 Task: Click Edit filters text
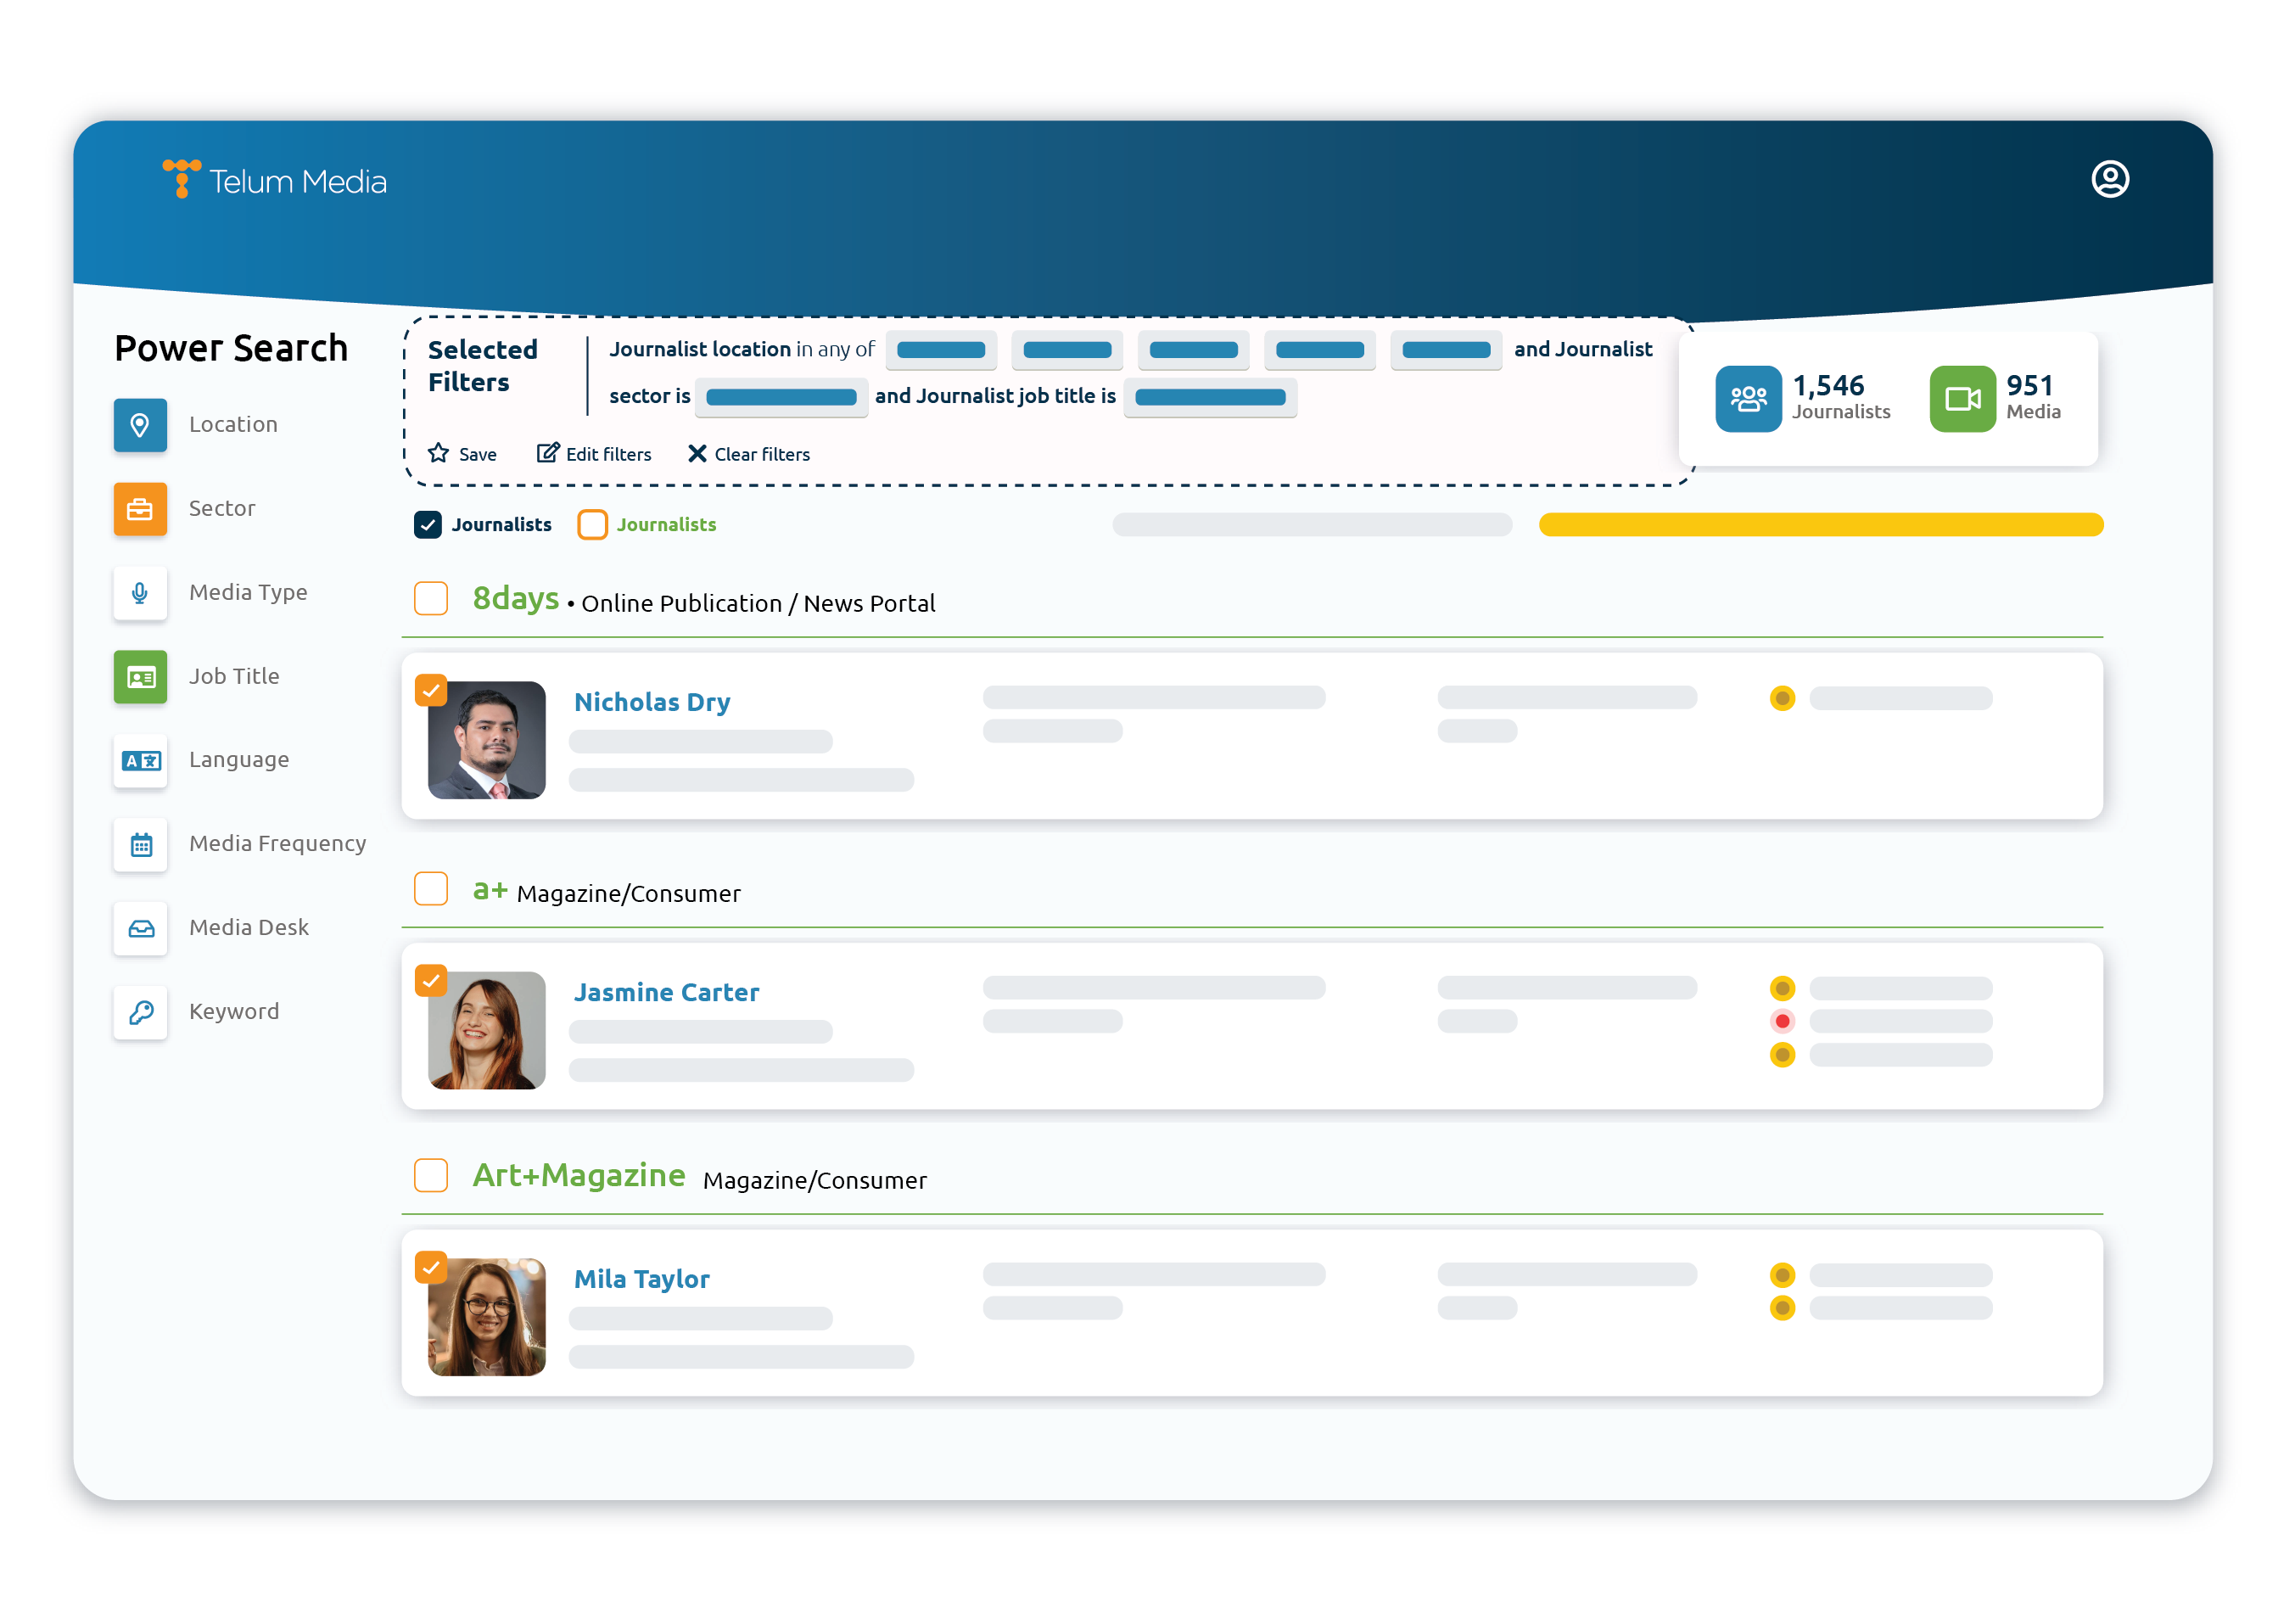point(609,455)
